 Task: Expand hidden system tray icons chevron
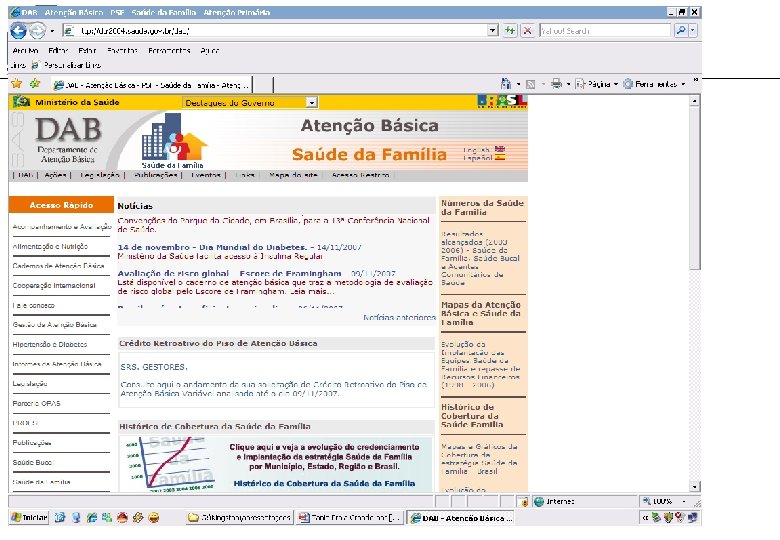pyautogui.click(x=645, y=518)
